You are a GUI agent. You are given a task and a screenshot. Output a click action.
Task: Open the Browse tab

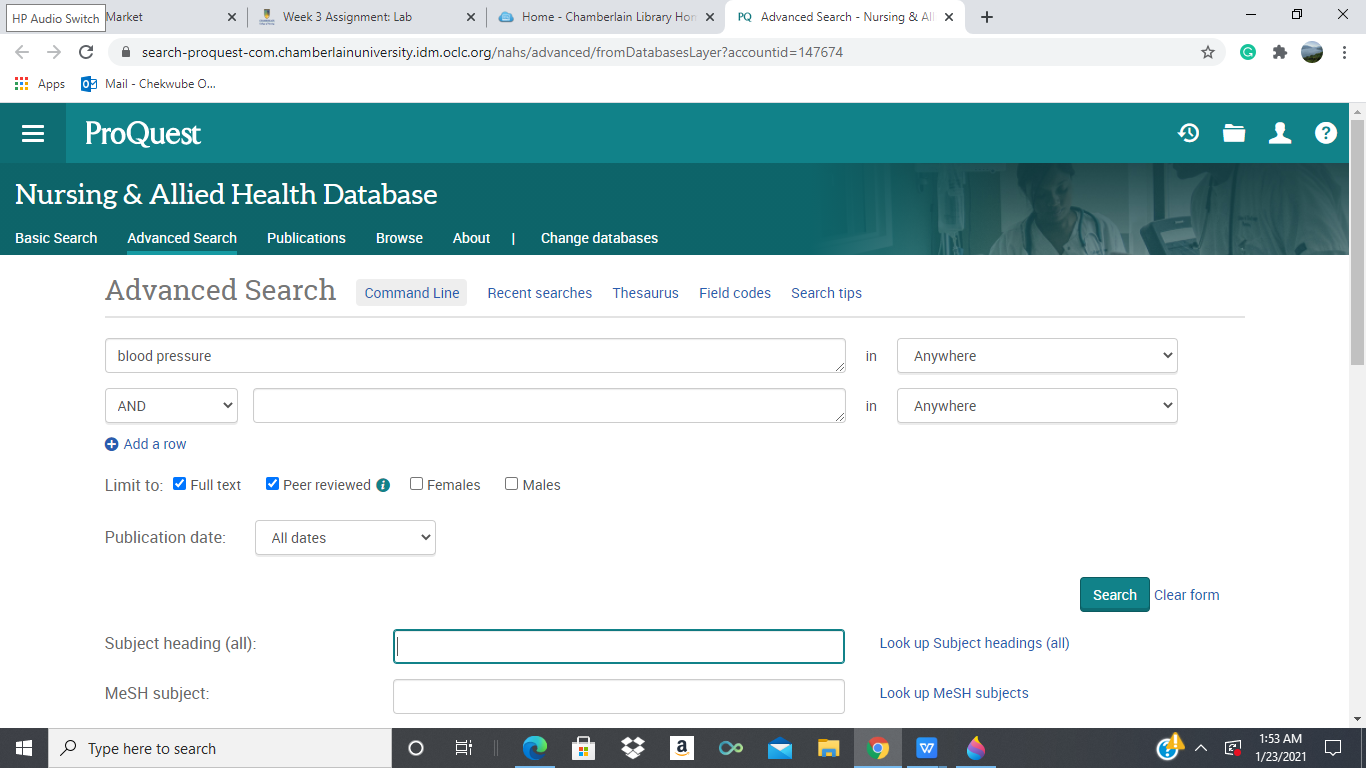click(x=399, y=238)
